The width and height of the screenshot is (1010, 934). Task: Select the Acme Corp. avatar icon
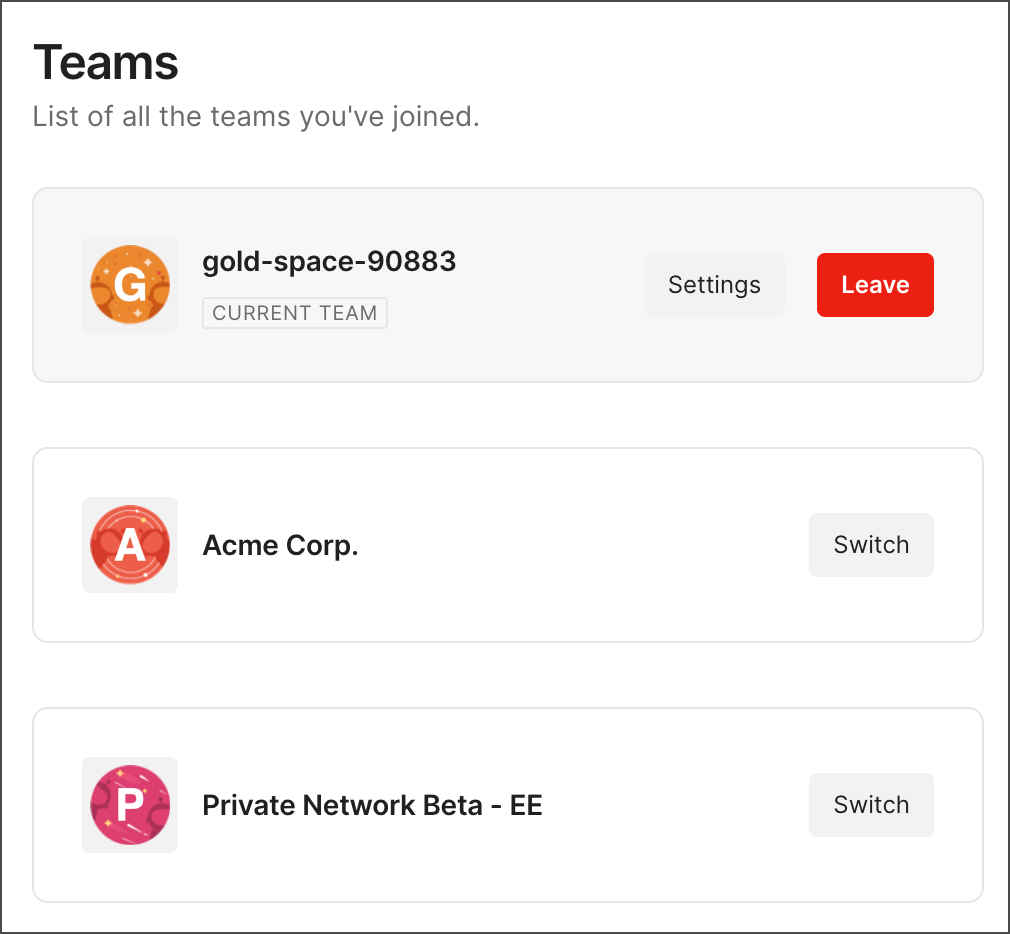130,545
